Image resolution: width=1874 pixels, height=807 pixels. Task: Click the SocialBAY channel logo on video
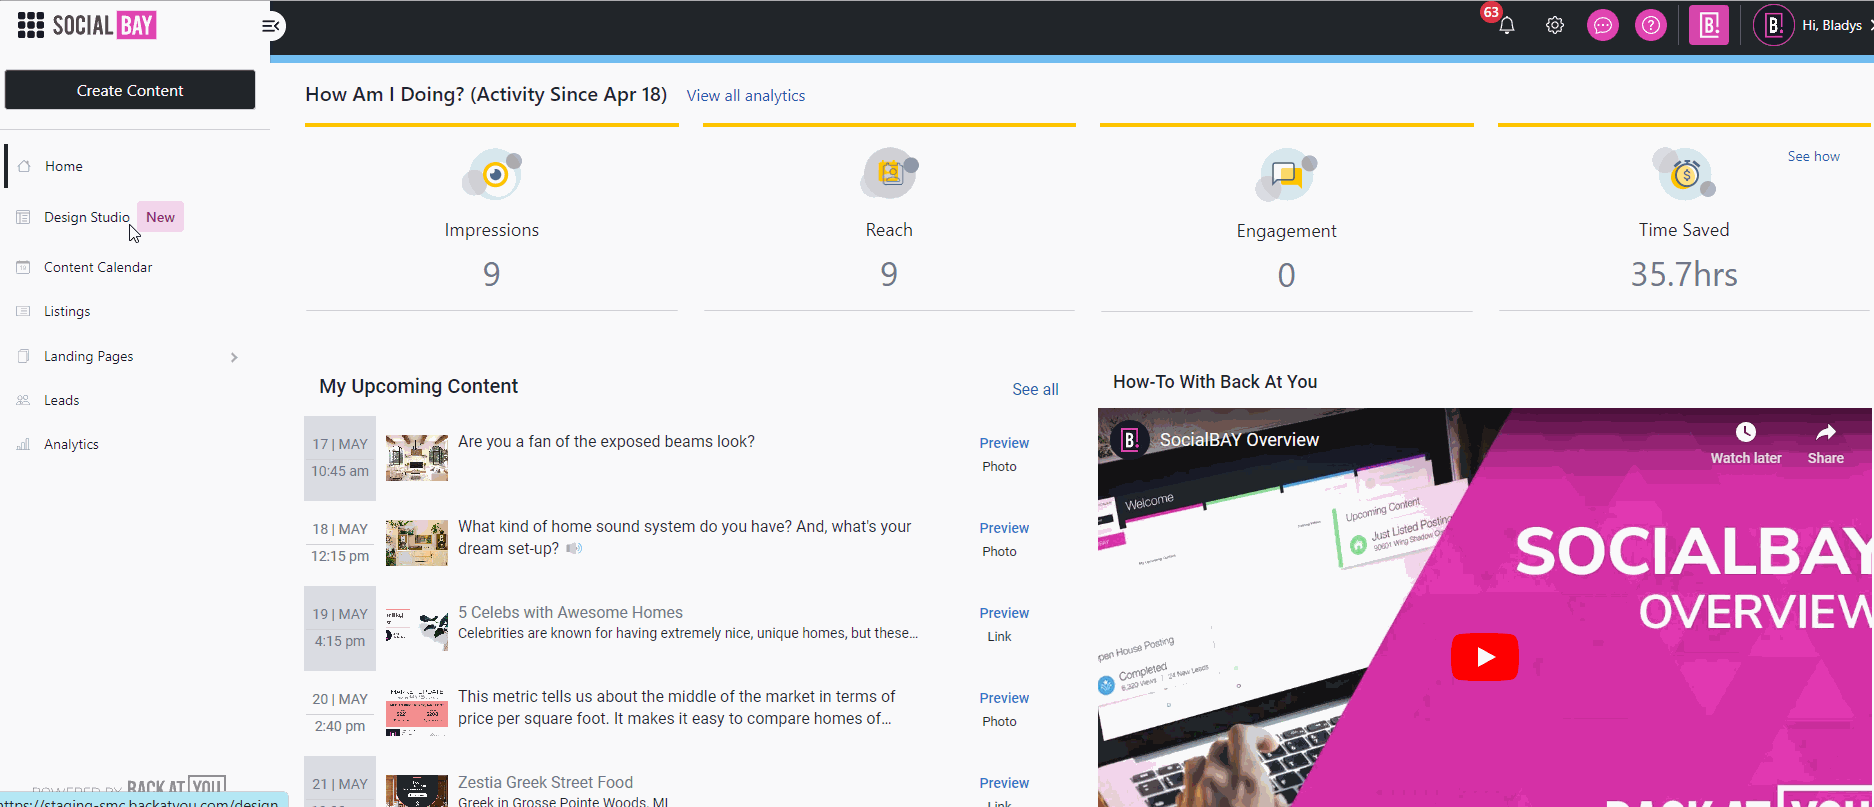pos(1130,440)
